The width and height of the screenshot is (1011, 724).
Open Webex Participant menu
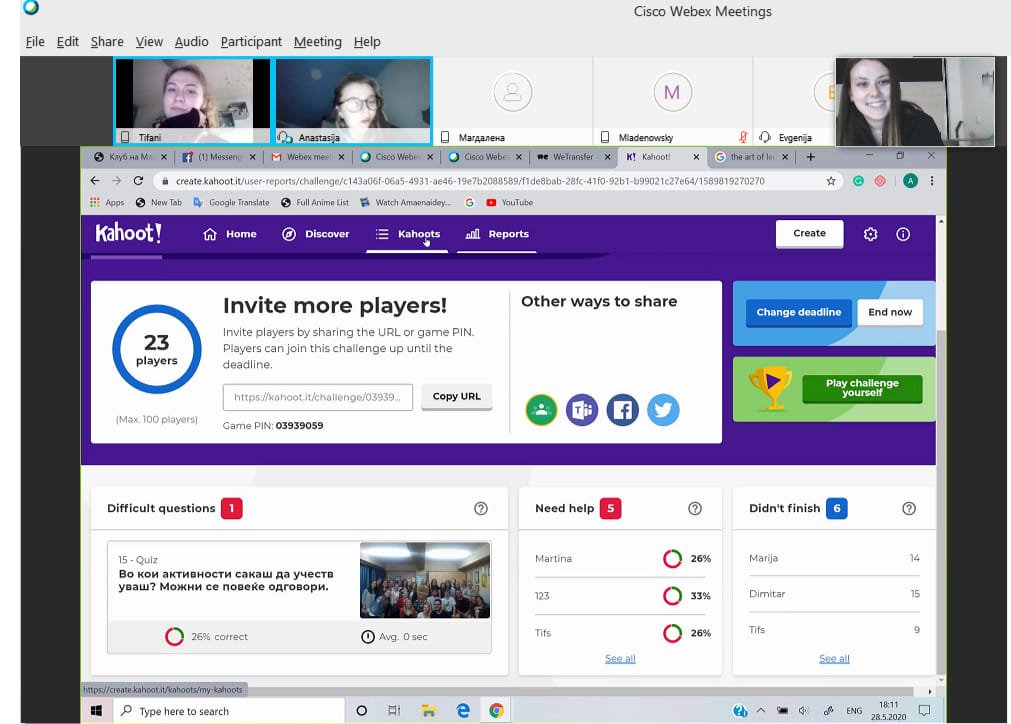(251, 42)
